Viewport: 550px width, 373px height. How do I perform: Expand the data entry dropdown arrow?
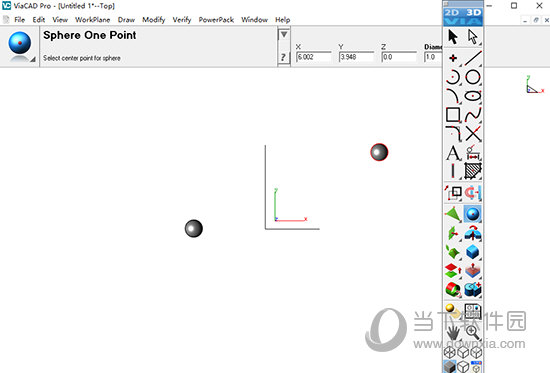tap(284, 34)
